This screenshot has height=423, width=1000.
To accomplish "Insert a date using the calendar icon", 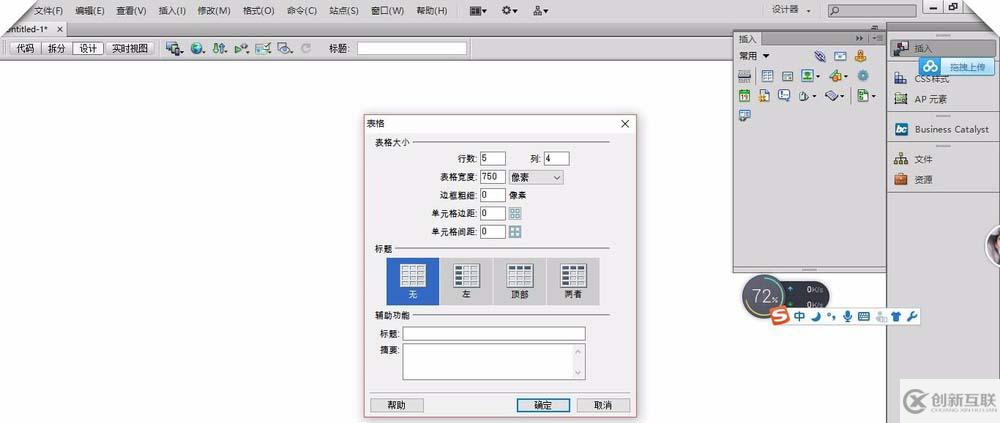I will tap(744, 96).
